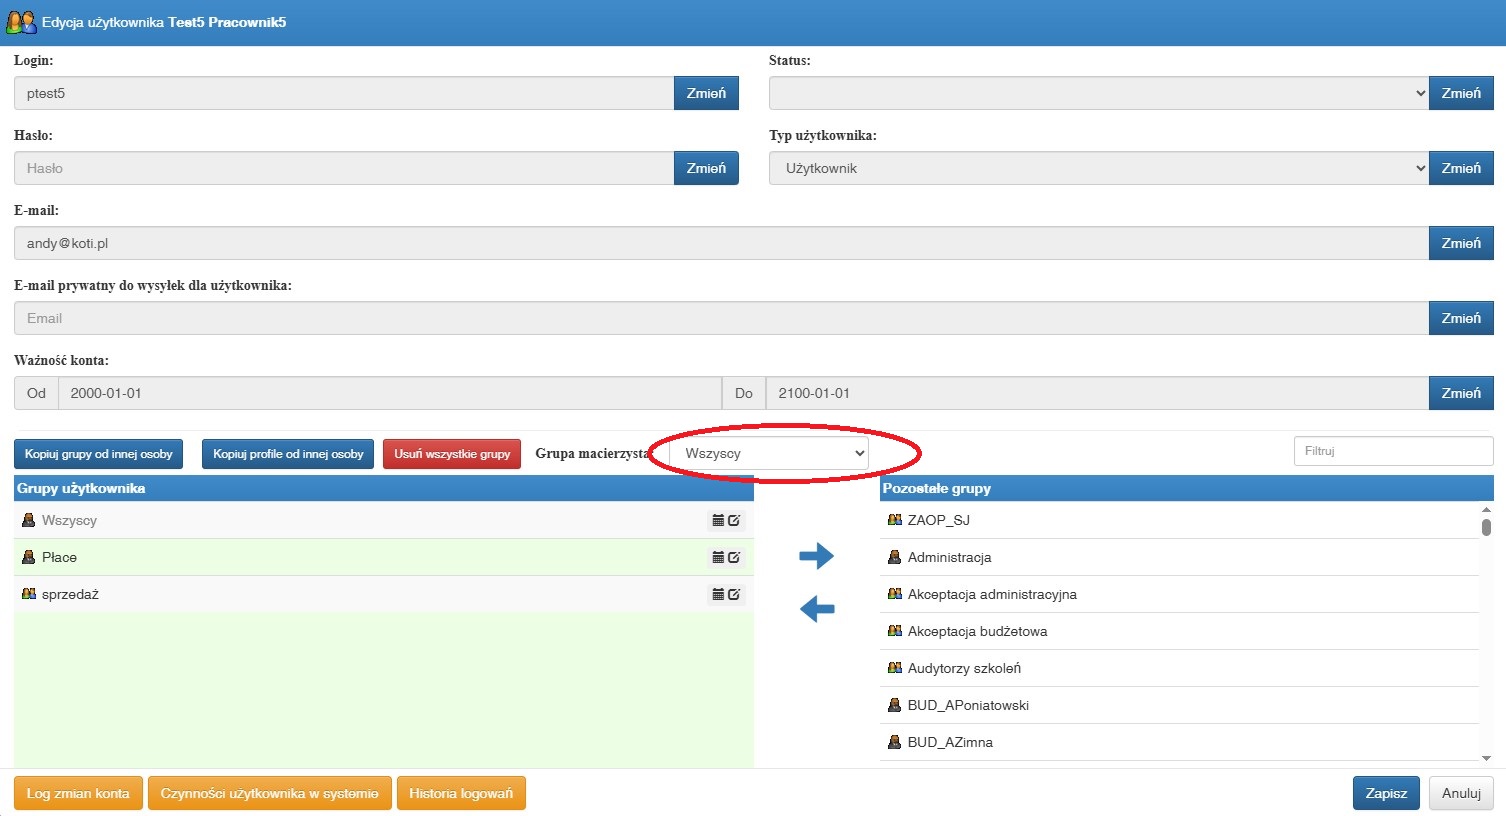Click the group icon next to Akceptacja administracyjna

click(x=895, y=594)
